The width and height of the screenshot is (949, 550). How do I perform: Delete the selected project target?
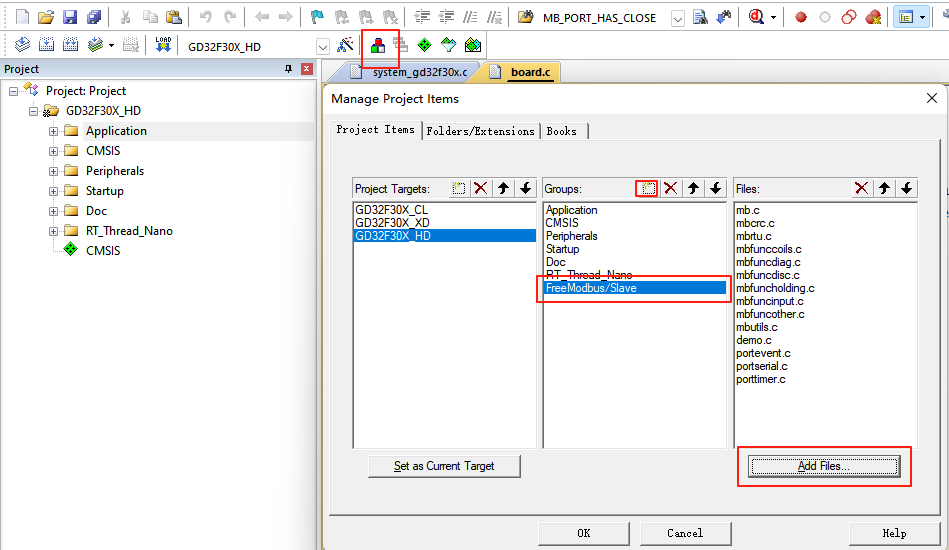(x=481, y=188)
